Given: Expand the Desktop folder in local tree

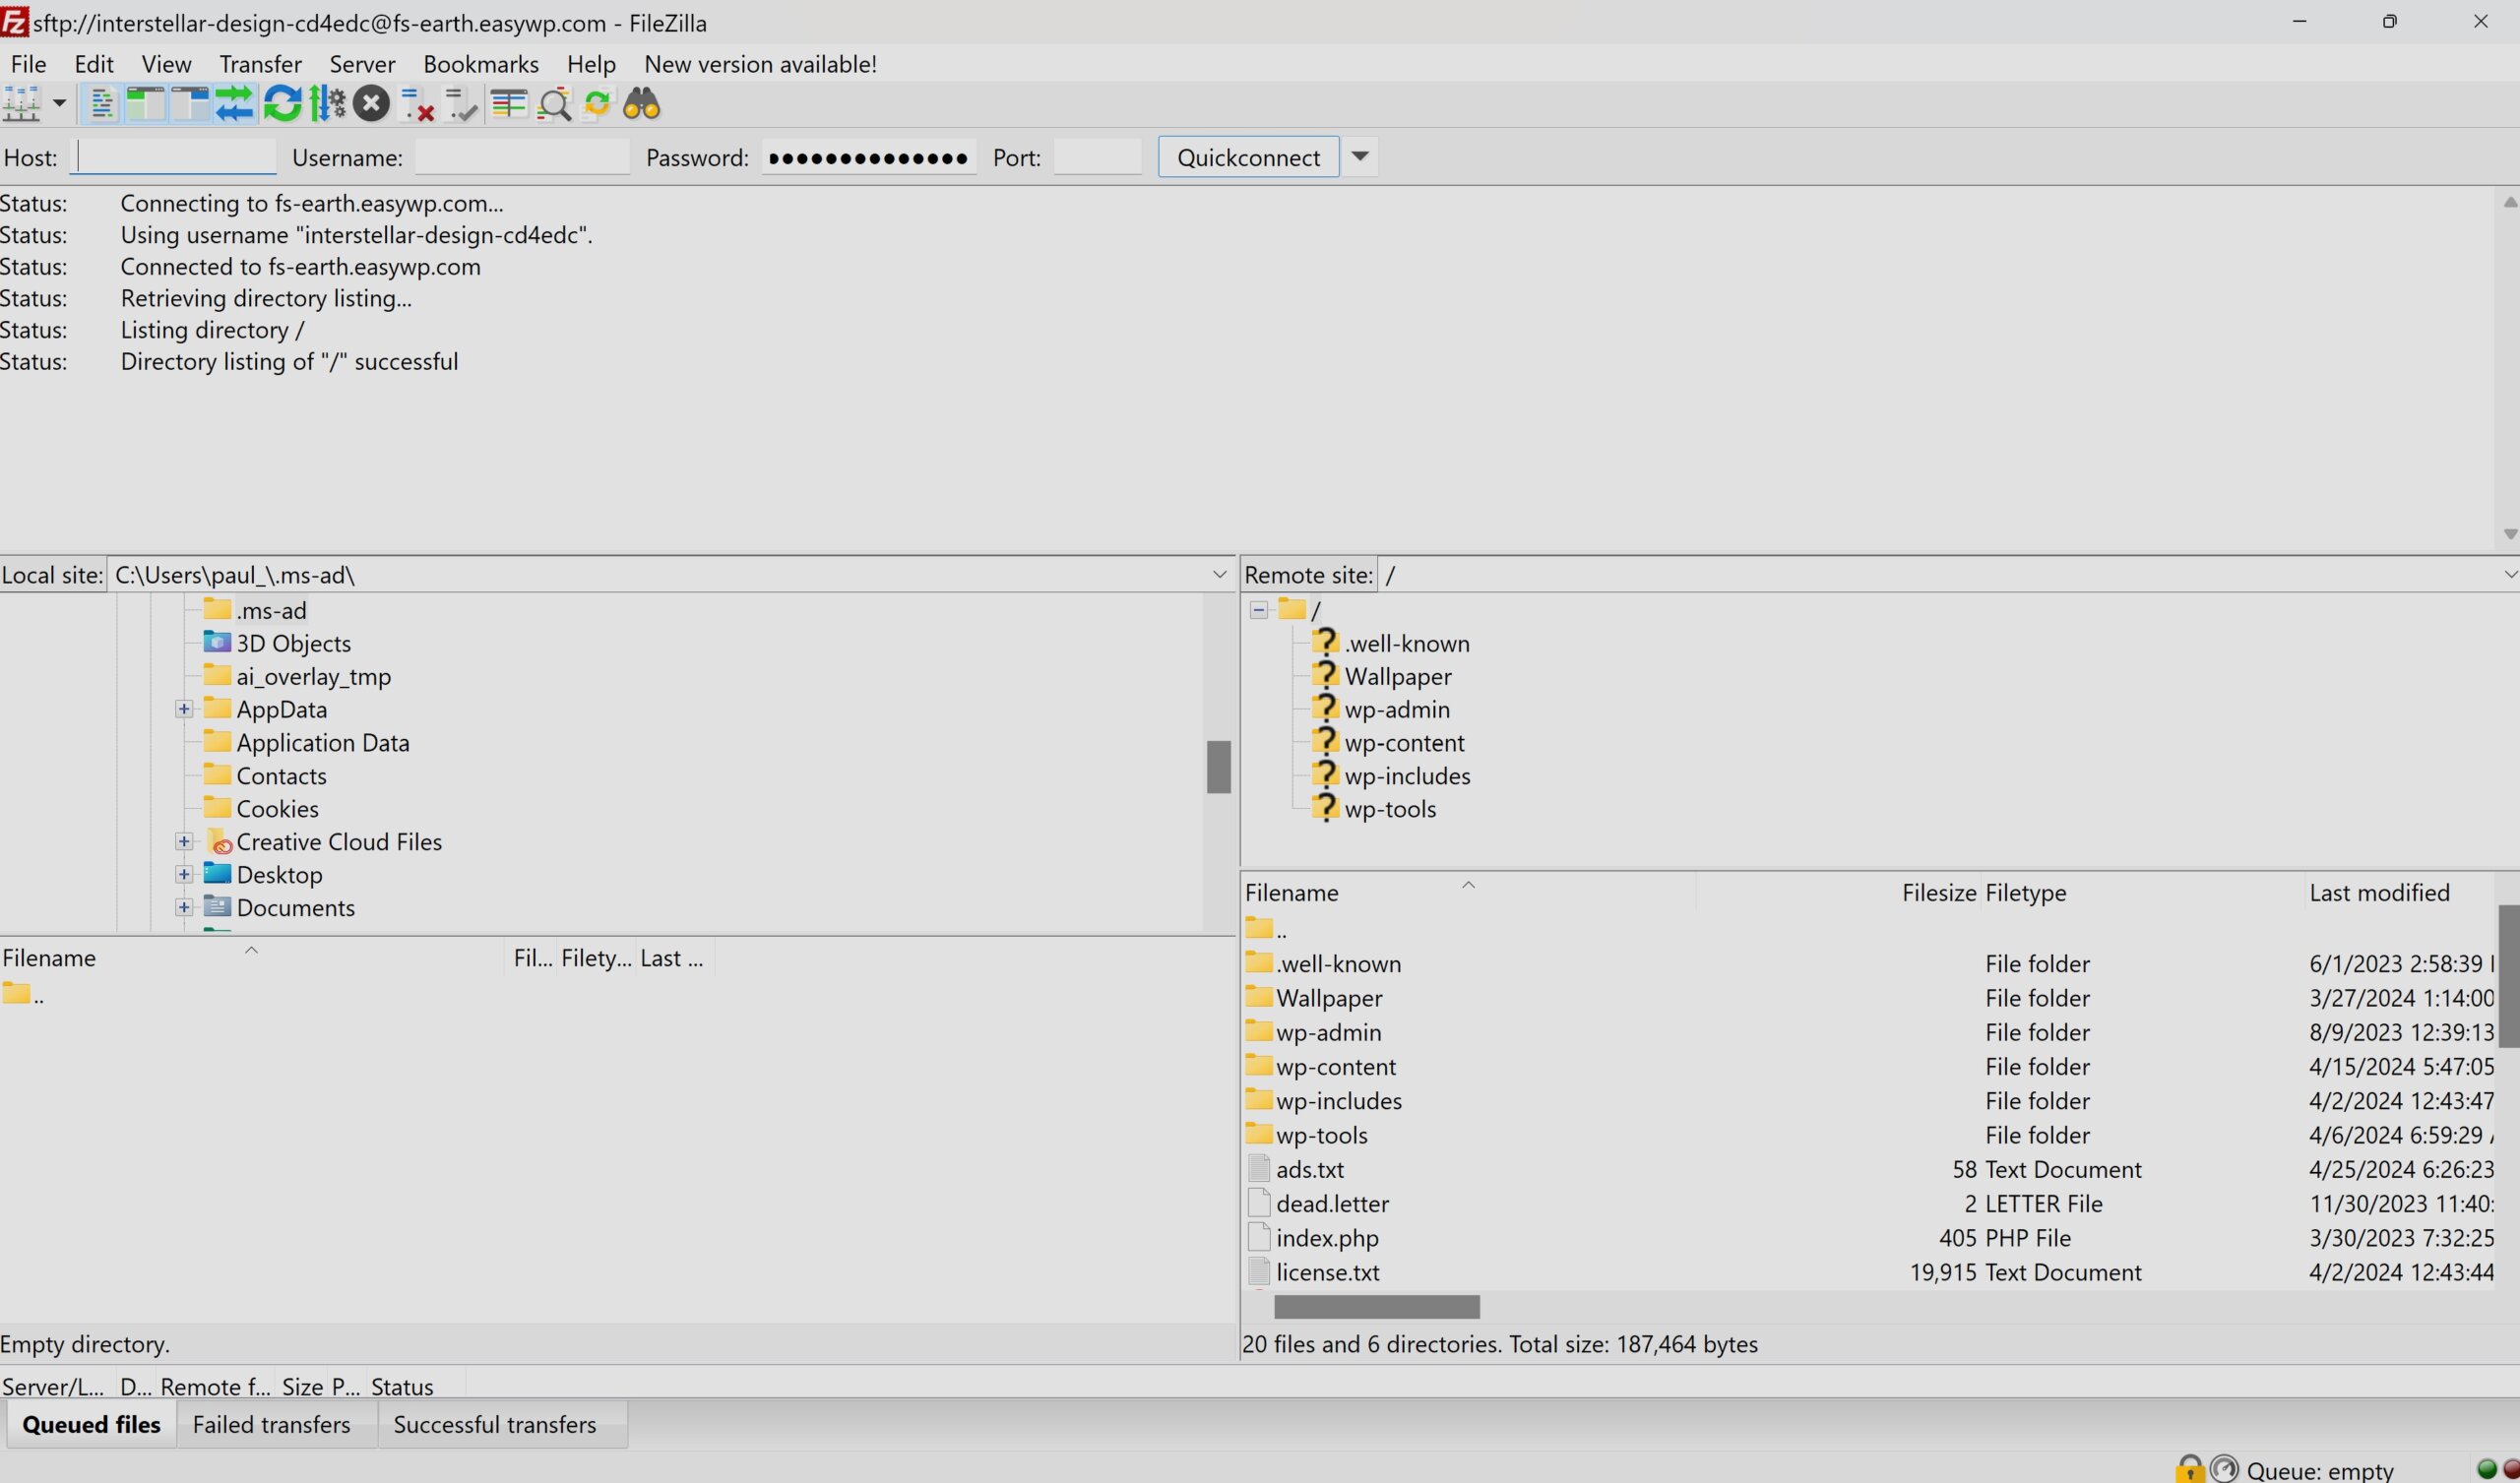Looking at the screenshot, I should (x=183, y=875).
